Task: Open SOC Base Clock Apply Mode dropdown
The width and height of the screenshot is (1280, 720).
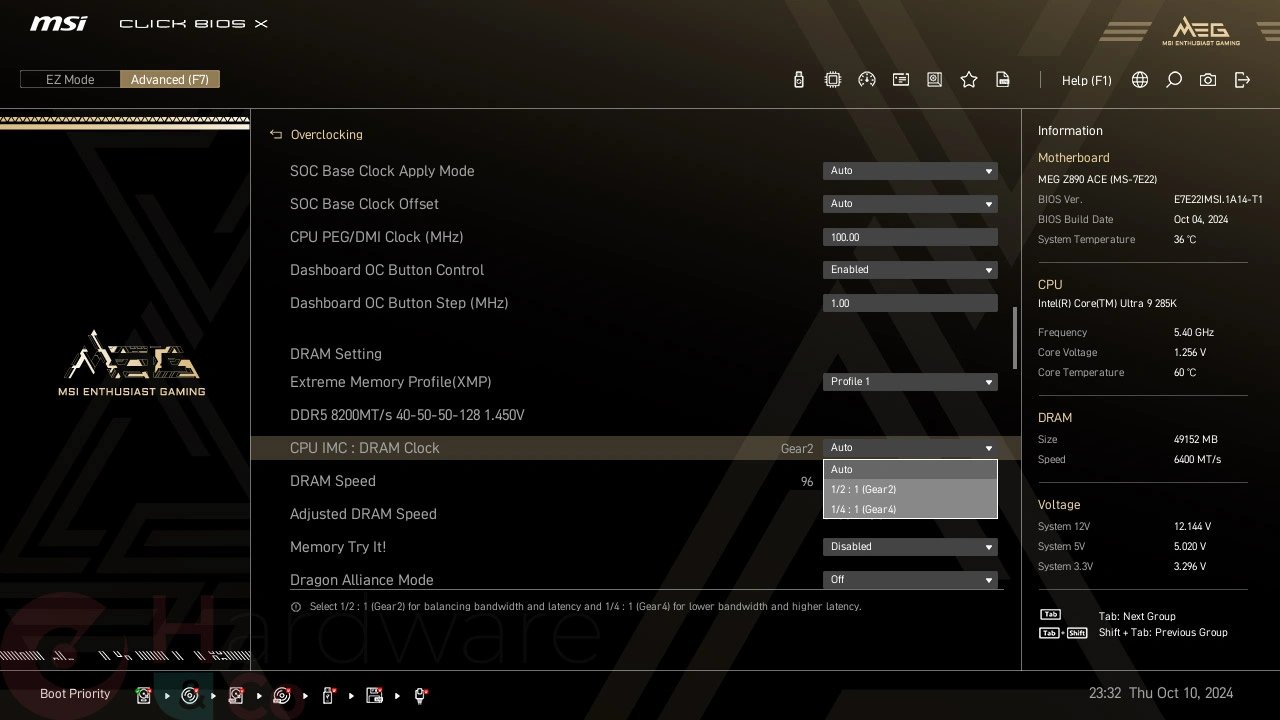Action: (x=910, y=171)
